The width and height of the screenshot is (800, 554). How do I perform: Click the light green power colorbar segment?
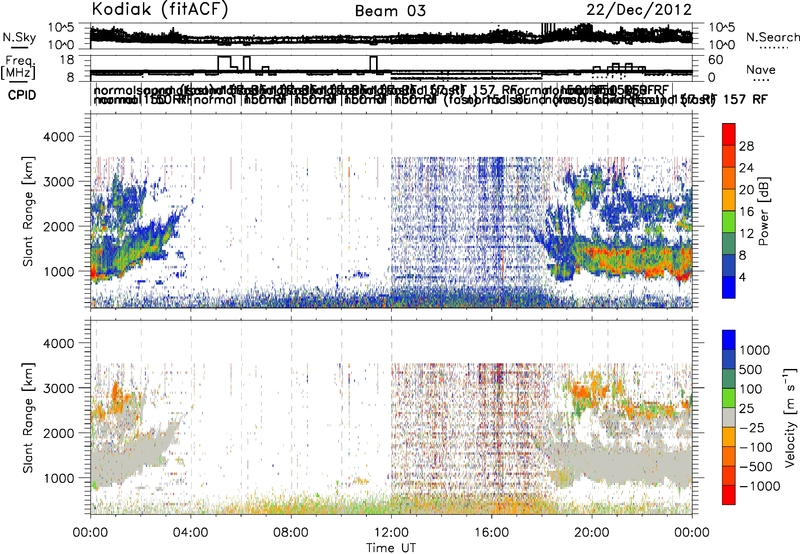[x=729, y=222]
